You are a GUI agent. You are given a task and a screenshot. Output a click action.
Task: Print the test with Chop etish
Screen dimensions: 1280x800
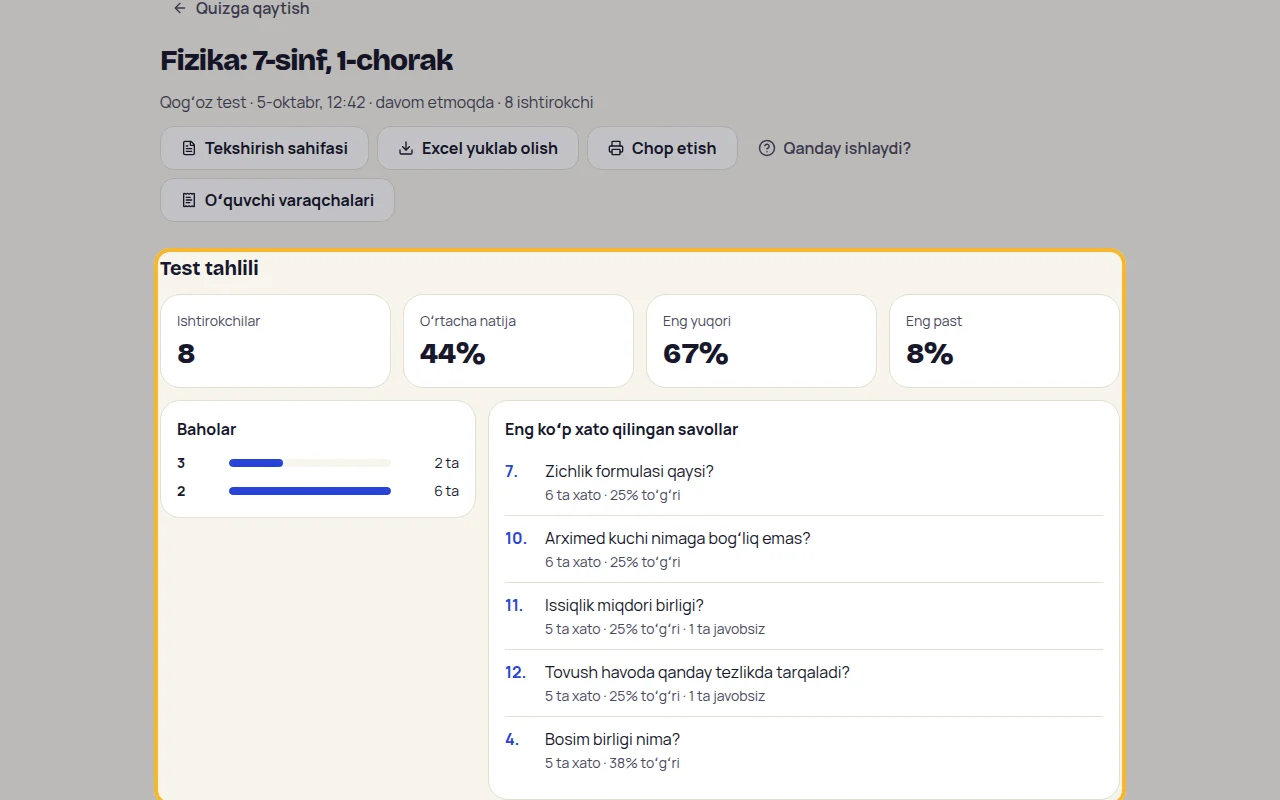tap(662, 148)
